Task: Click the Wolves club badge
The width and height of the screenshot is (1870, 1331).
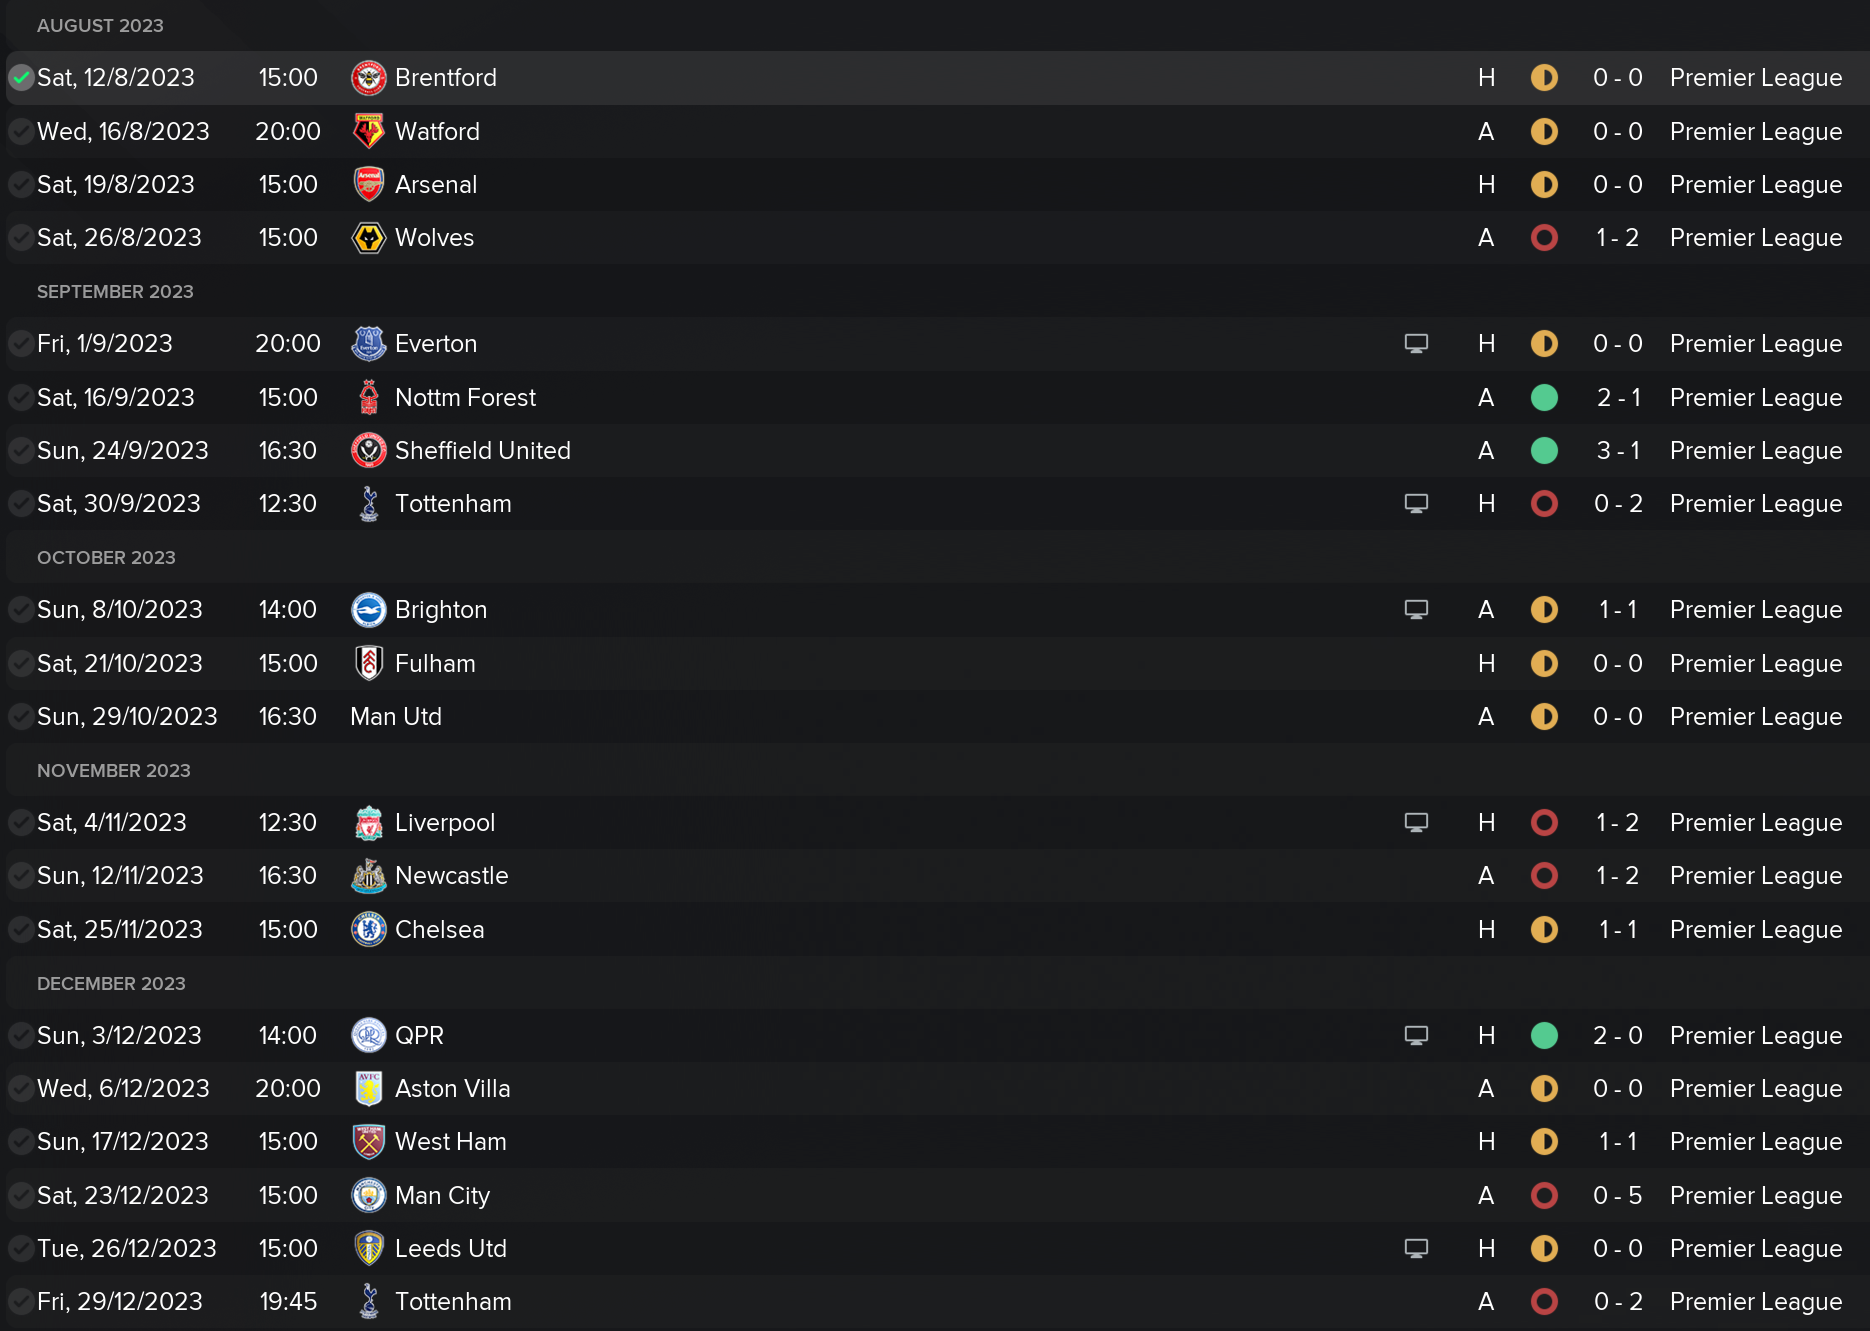Action: pyautogui.click(x=369, y=238)
